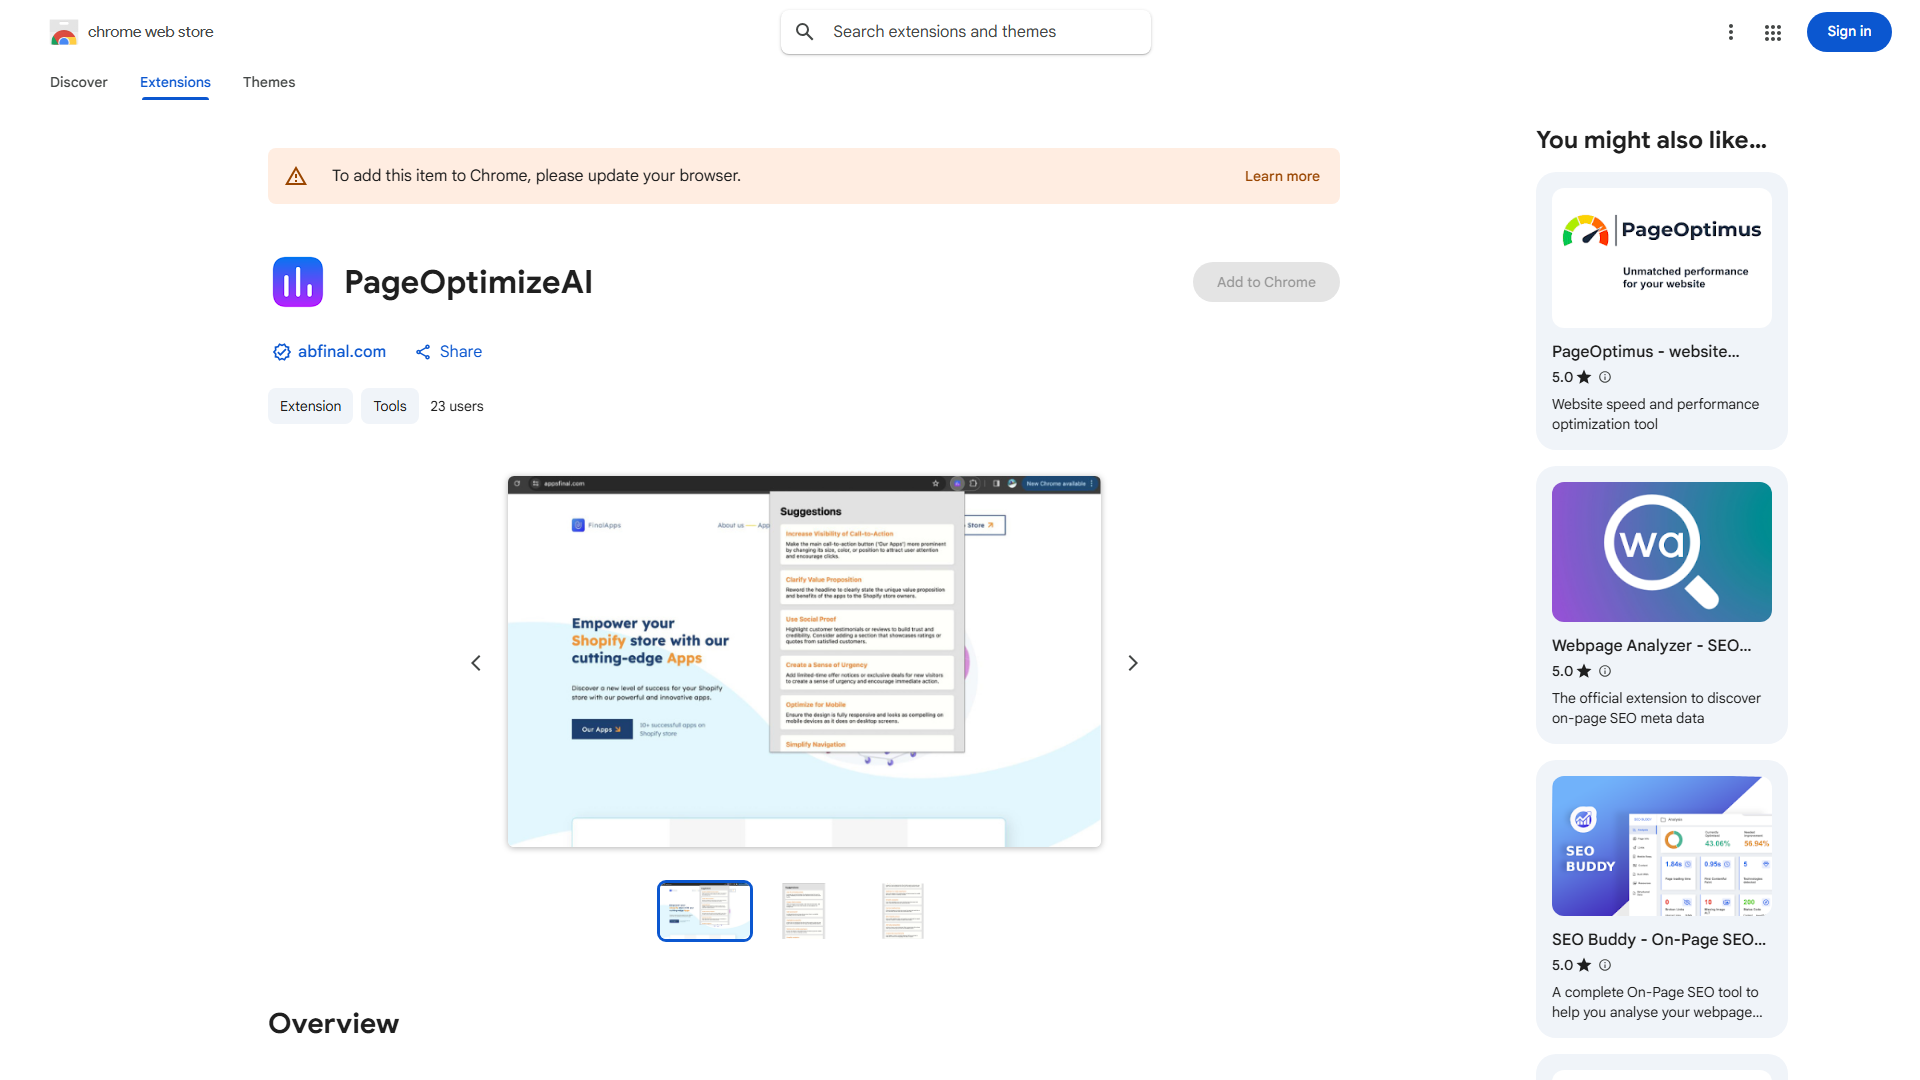The height and width of the screenshot is (1080, 1920).
Task: Click the PageOptimizeAI extension logo
Action: 297,281
